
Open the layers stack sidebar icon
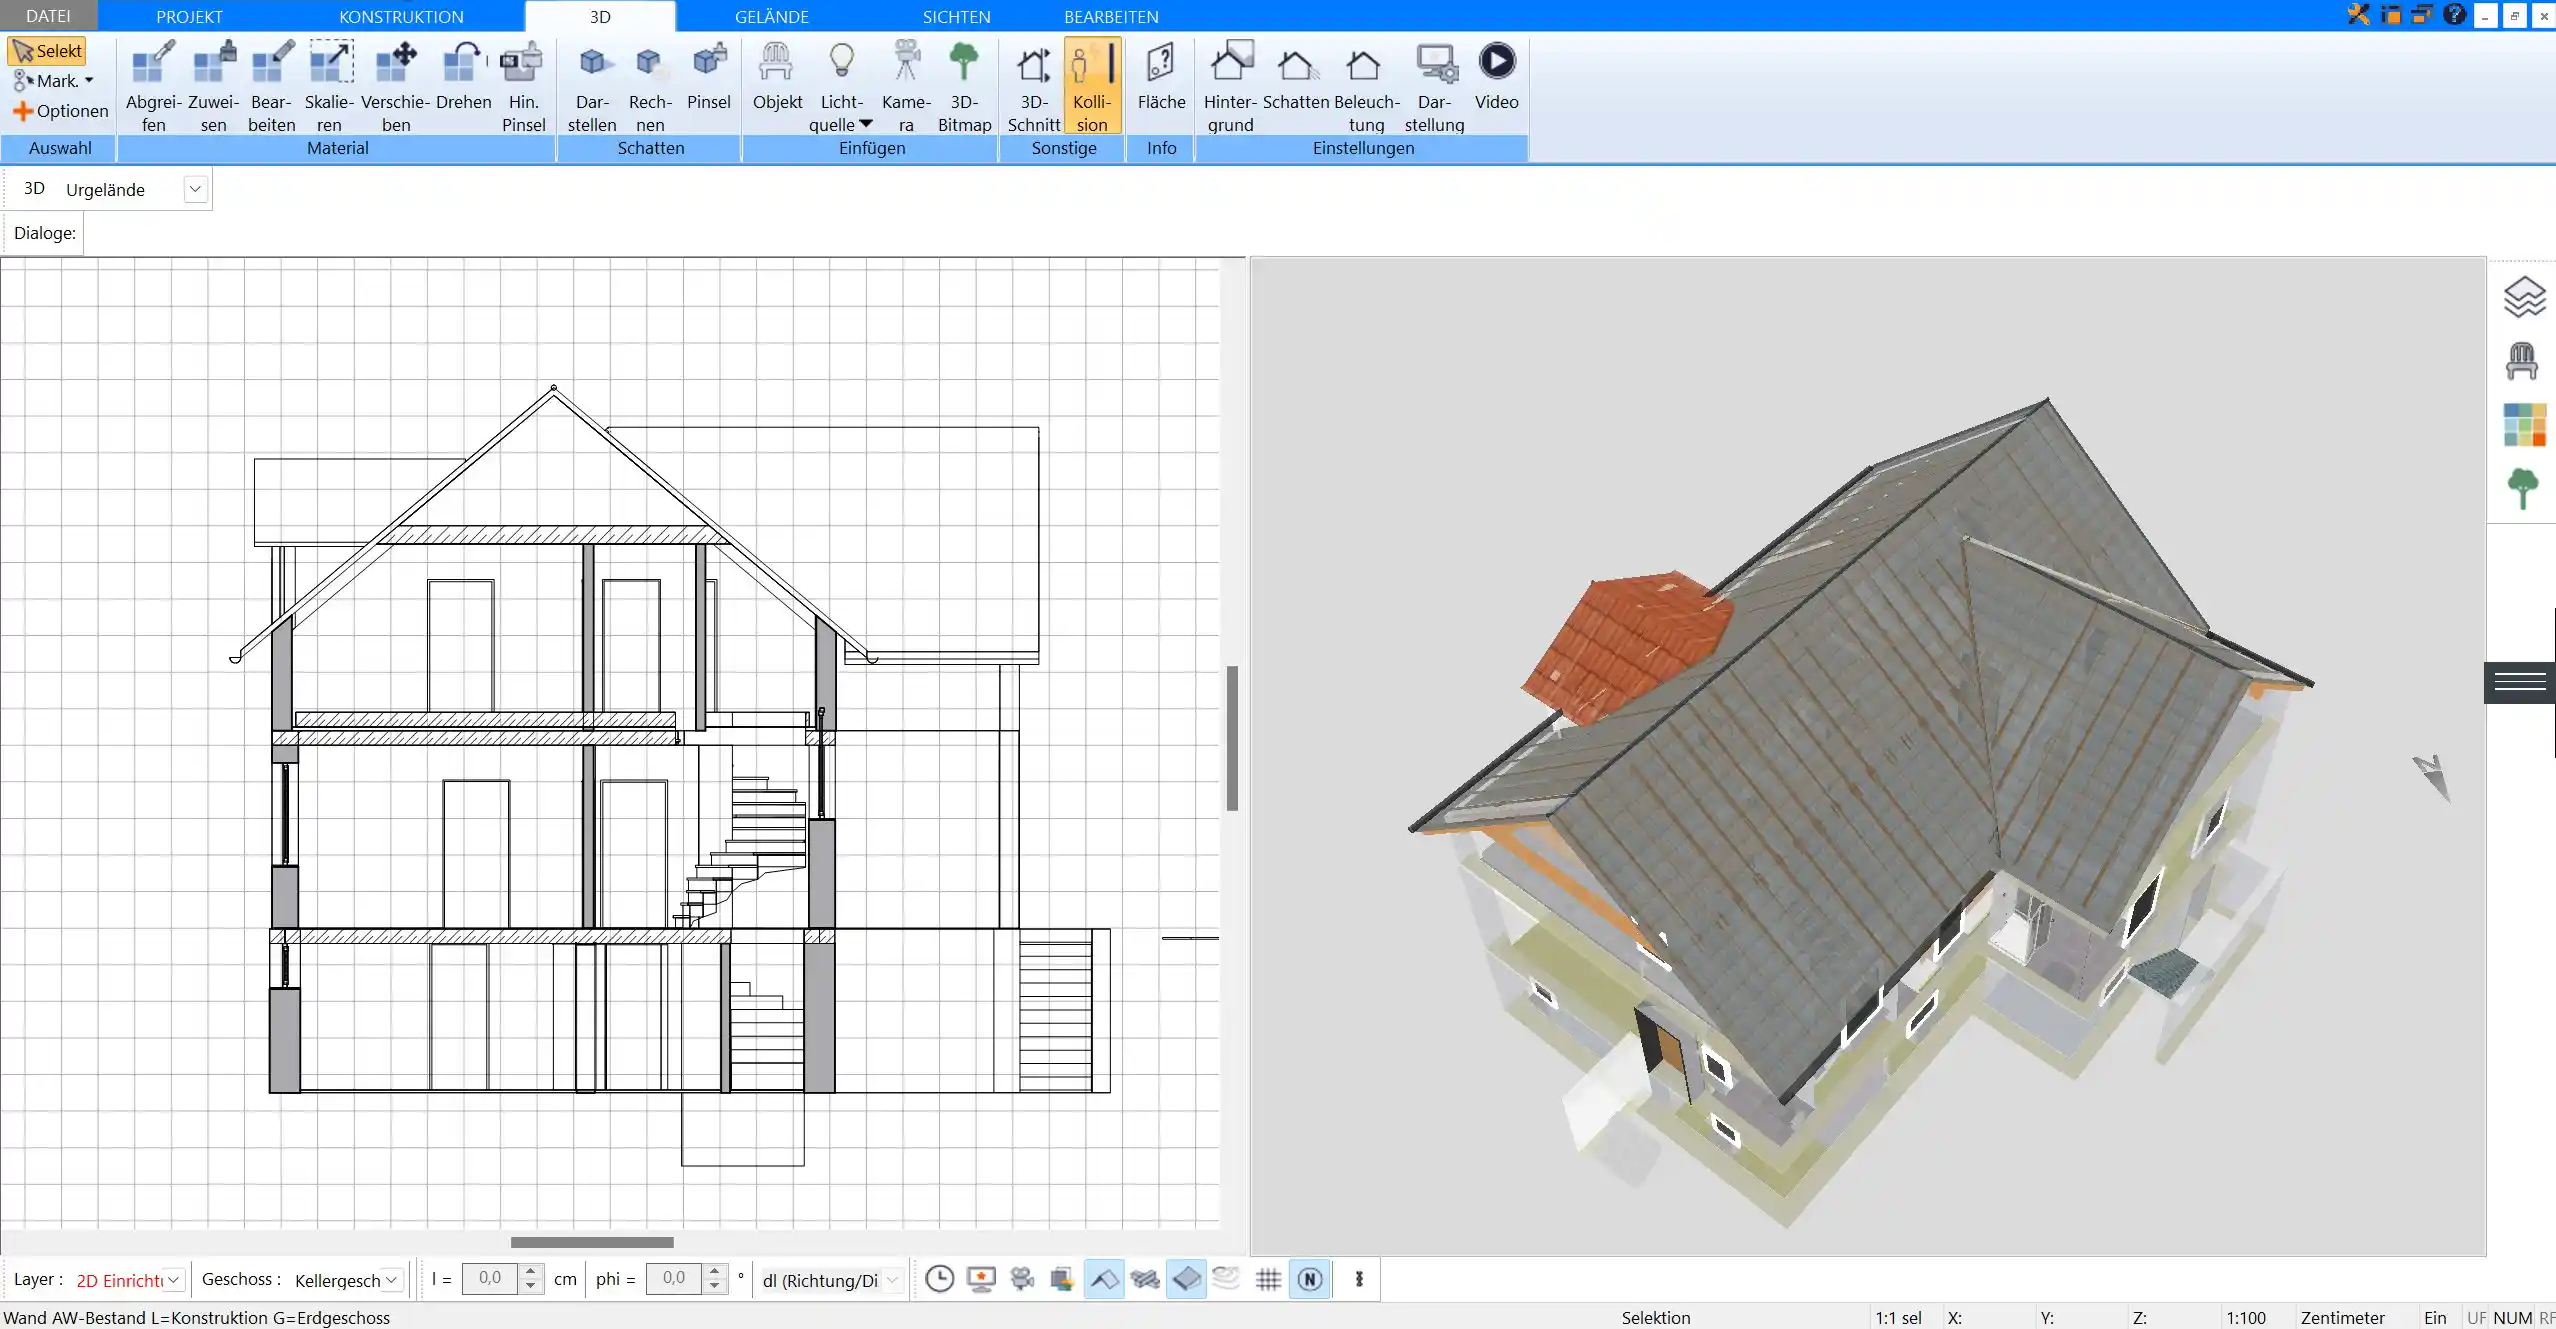pos(2523,297)
